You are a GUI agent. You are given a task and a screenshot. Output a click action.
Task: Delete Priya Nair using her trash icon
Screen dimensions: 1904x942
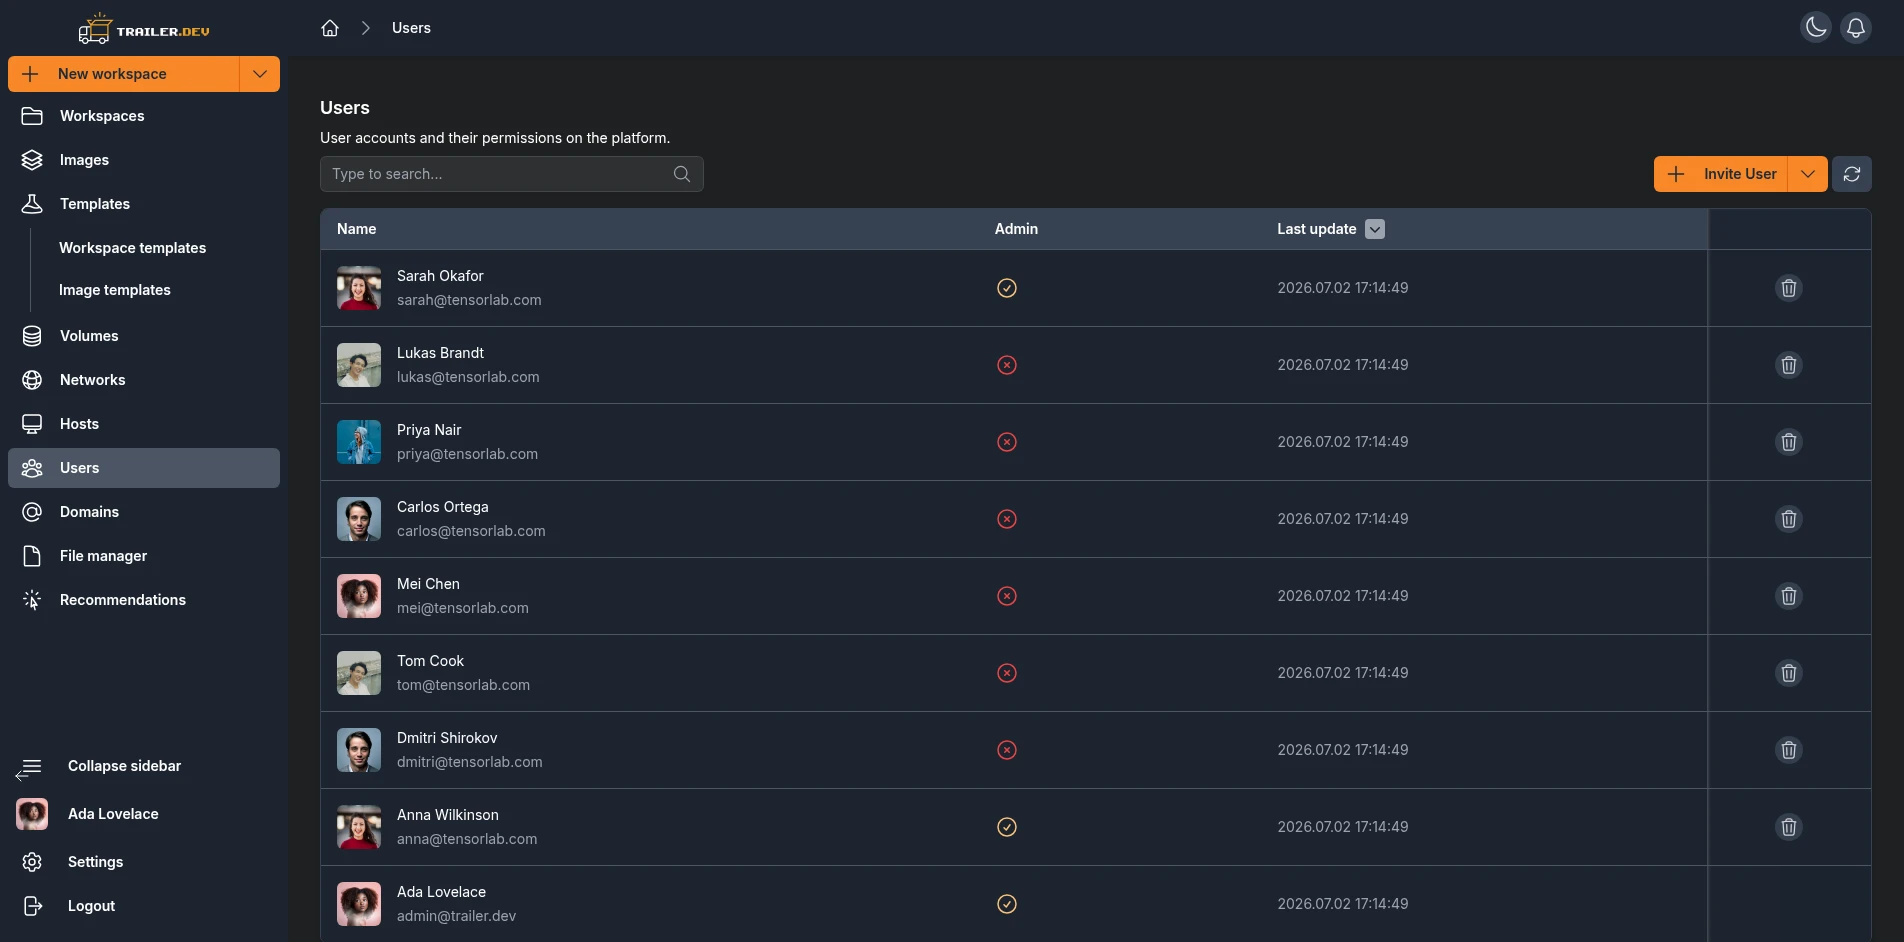1789,442
